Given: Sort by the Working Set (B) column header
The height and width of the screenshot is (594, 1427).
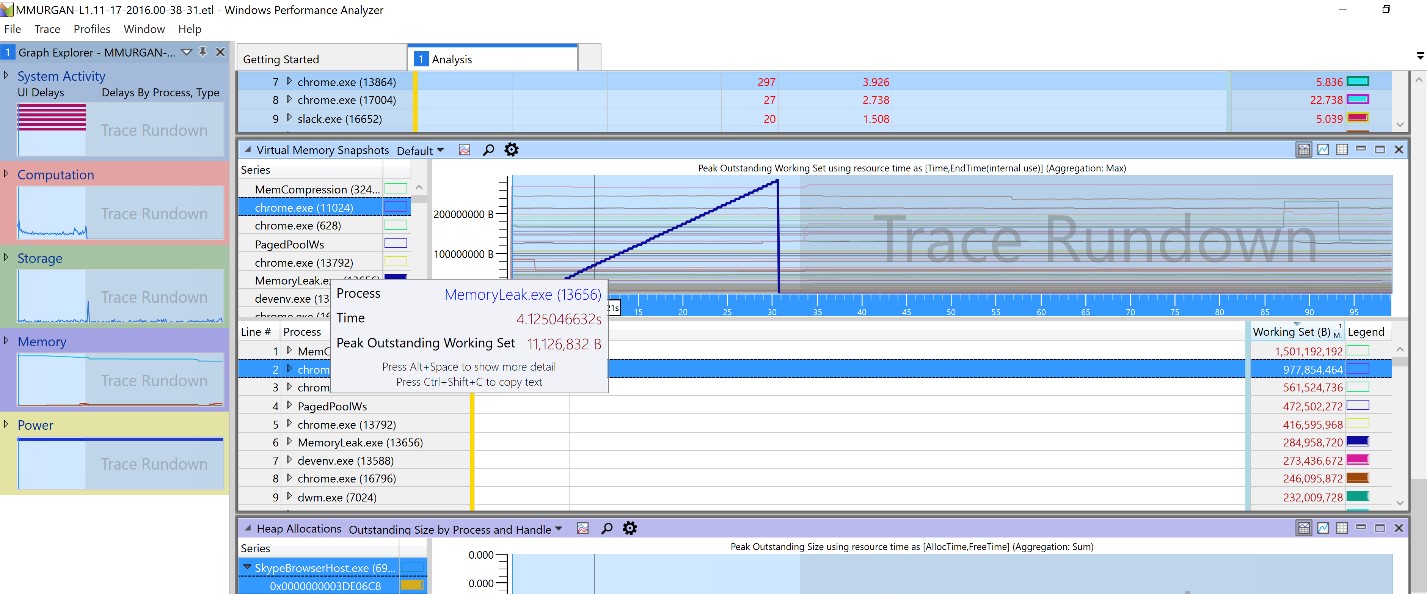Looking at the screenshot, I should click(x=1291, y=332).
